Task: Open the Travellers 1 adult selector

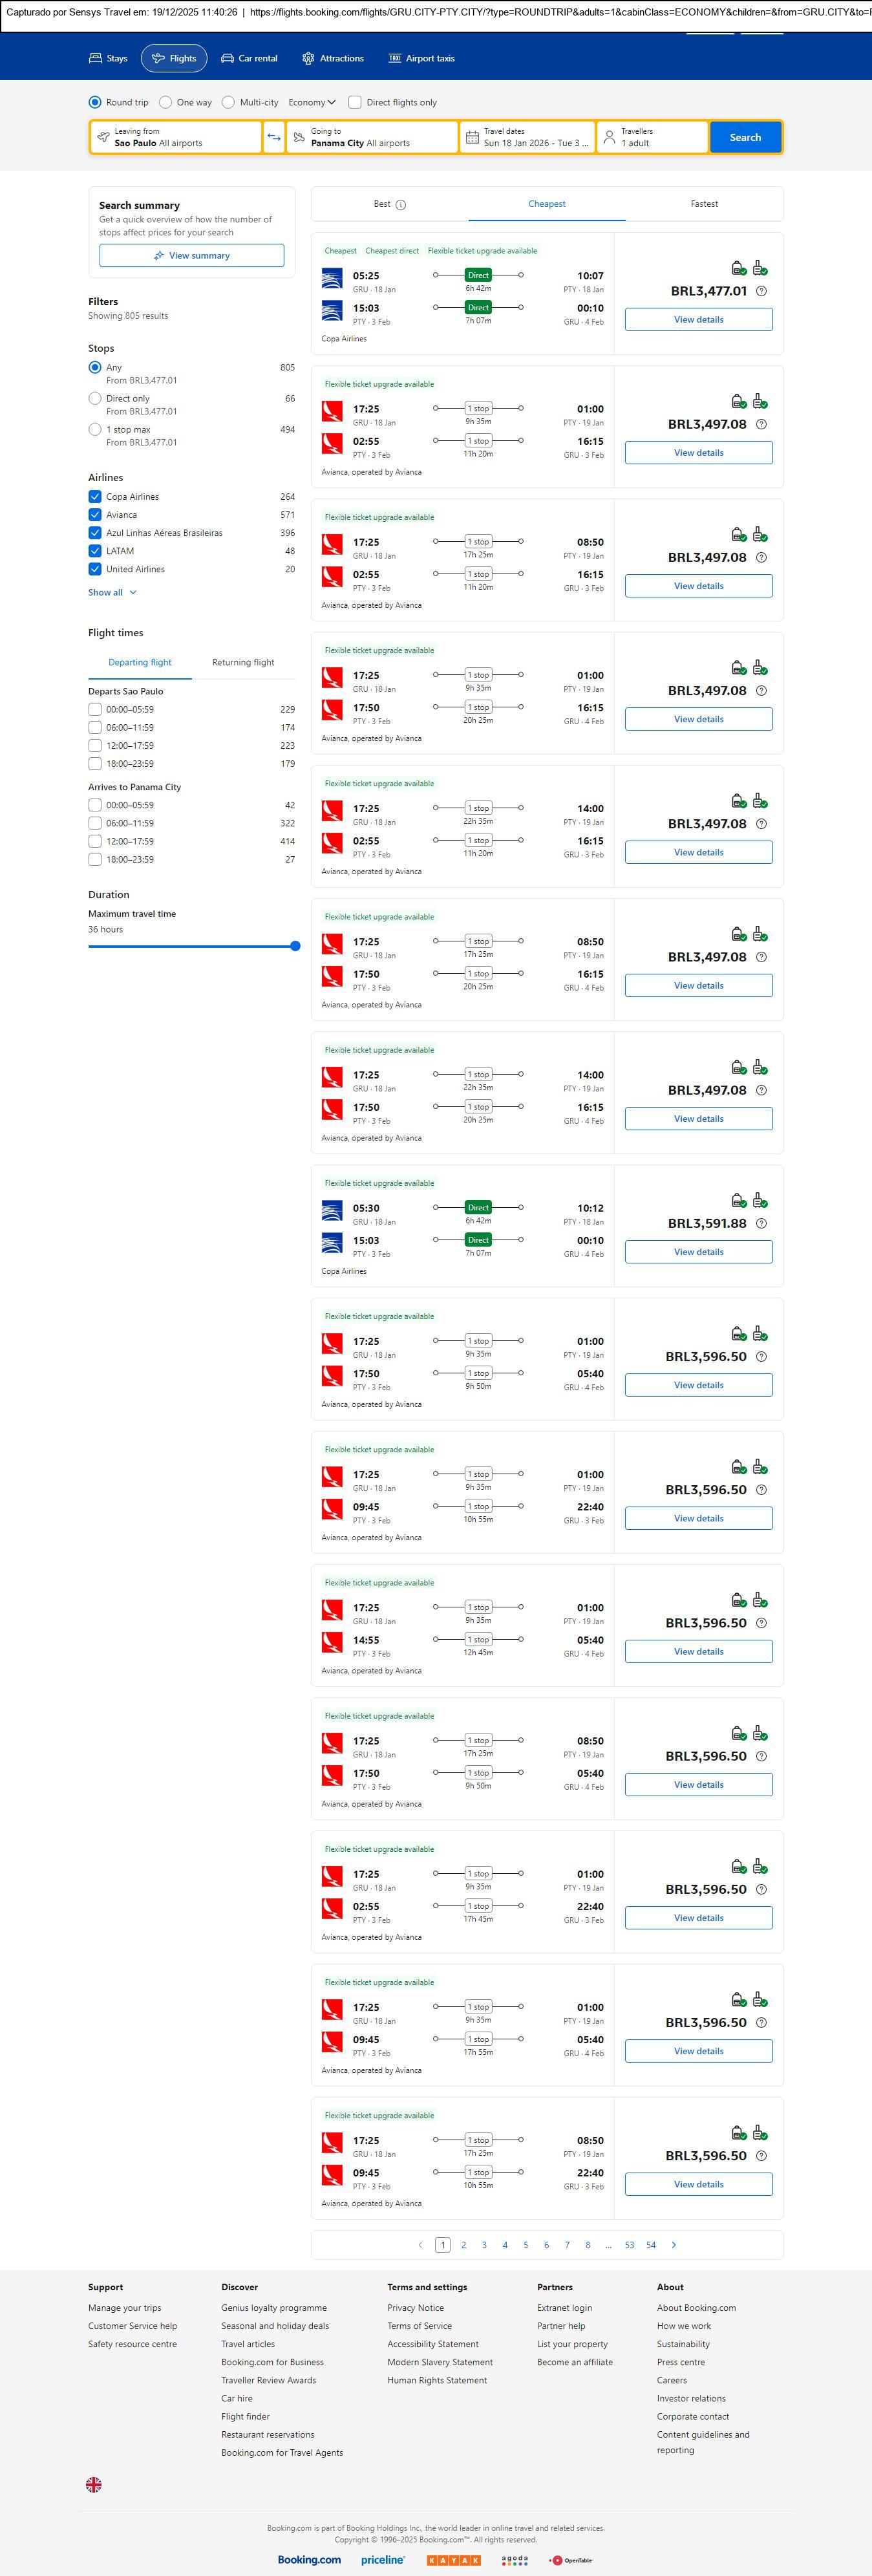Action: pyautogui.click(x=652, y=137)
